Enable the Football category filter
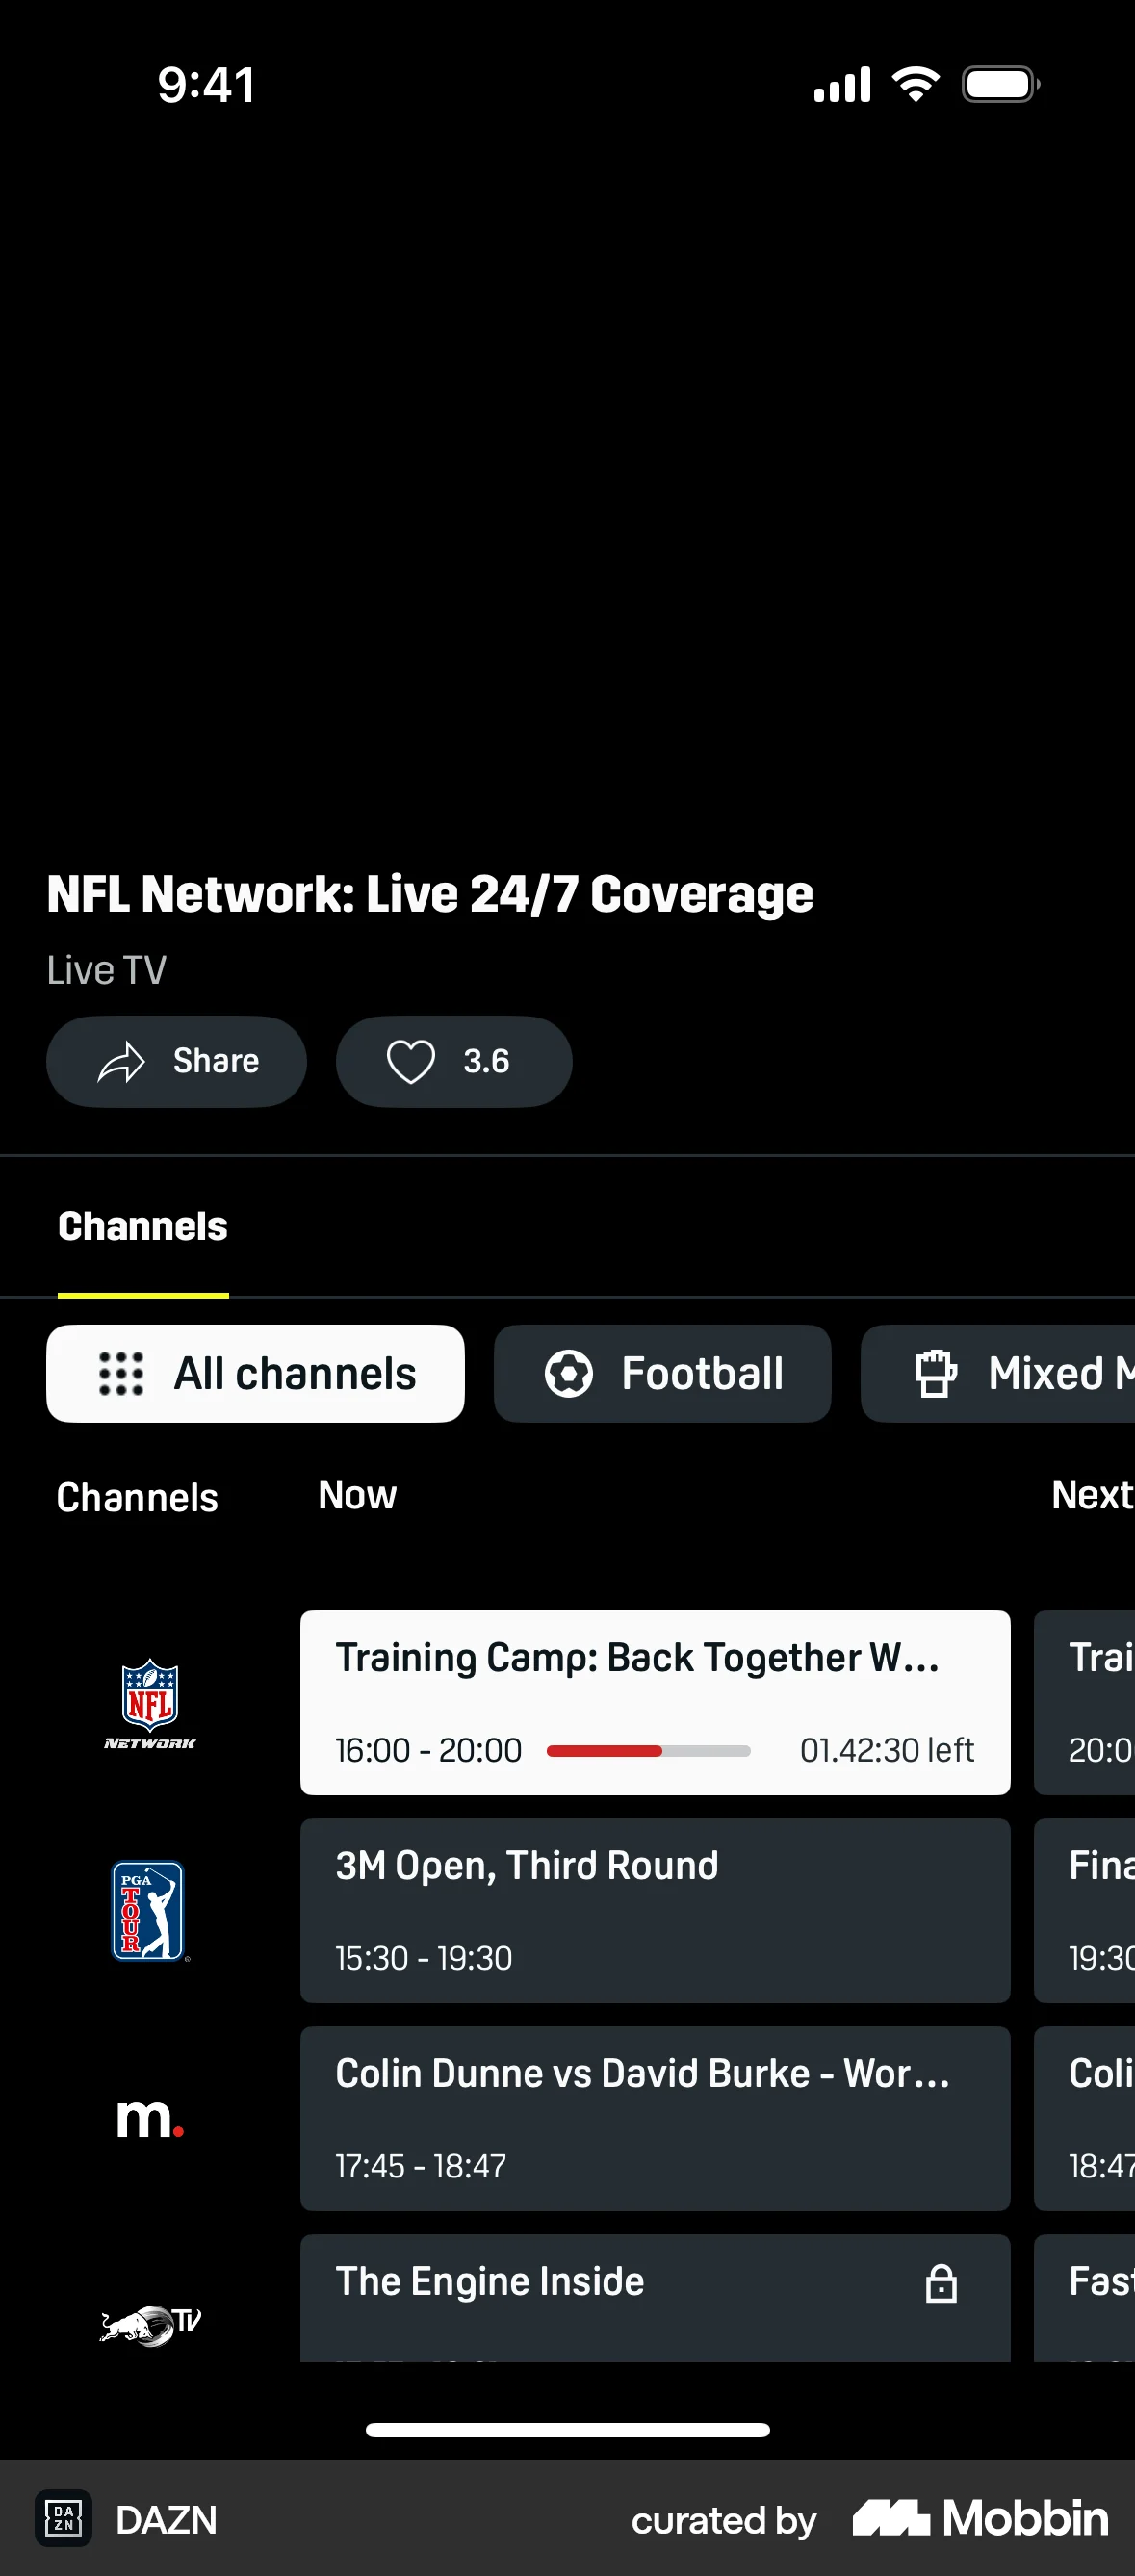The width and height of the screenshot is (1135, 2576). [x=663, y=1373]
